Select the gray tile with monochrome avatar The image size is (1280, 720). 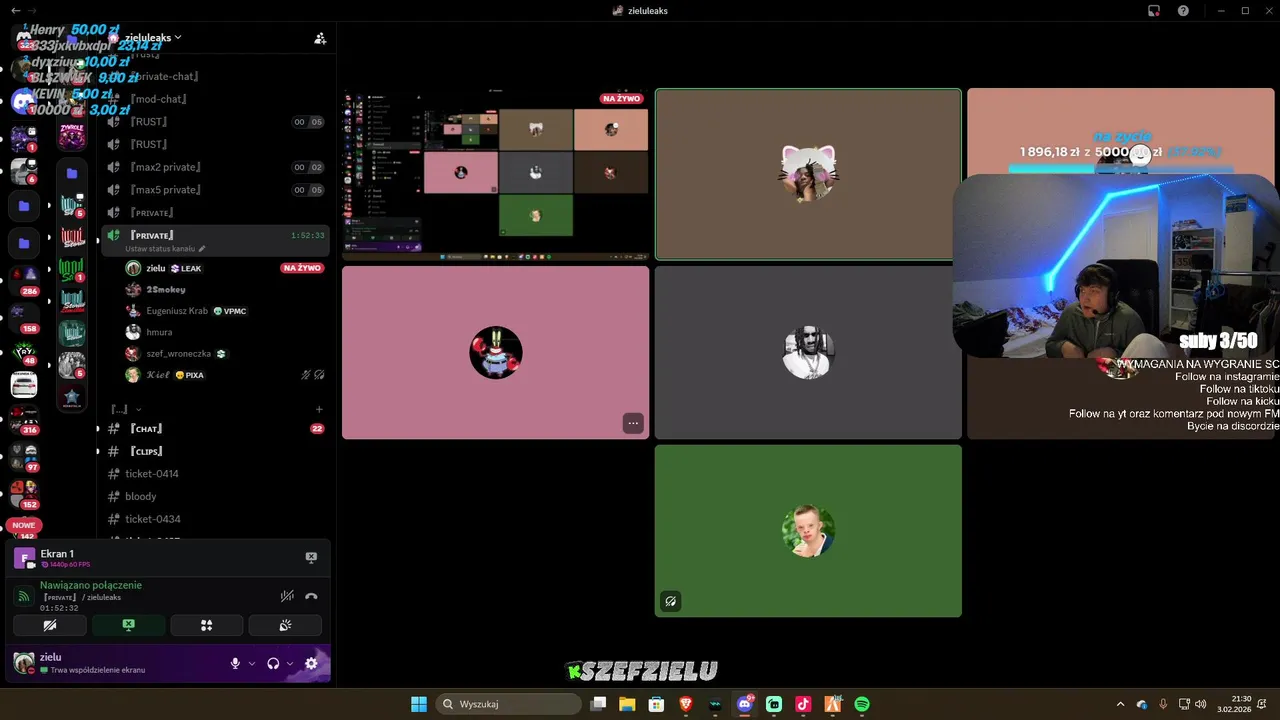click(x=808, y=352)
